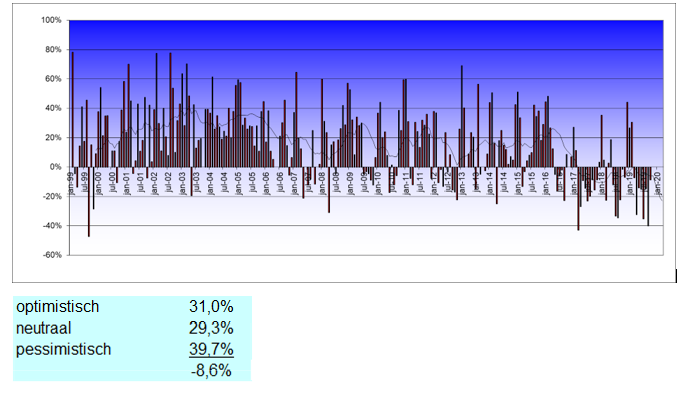
Task: Click the jan-03 x-axis label
Action: 183,183
